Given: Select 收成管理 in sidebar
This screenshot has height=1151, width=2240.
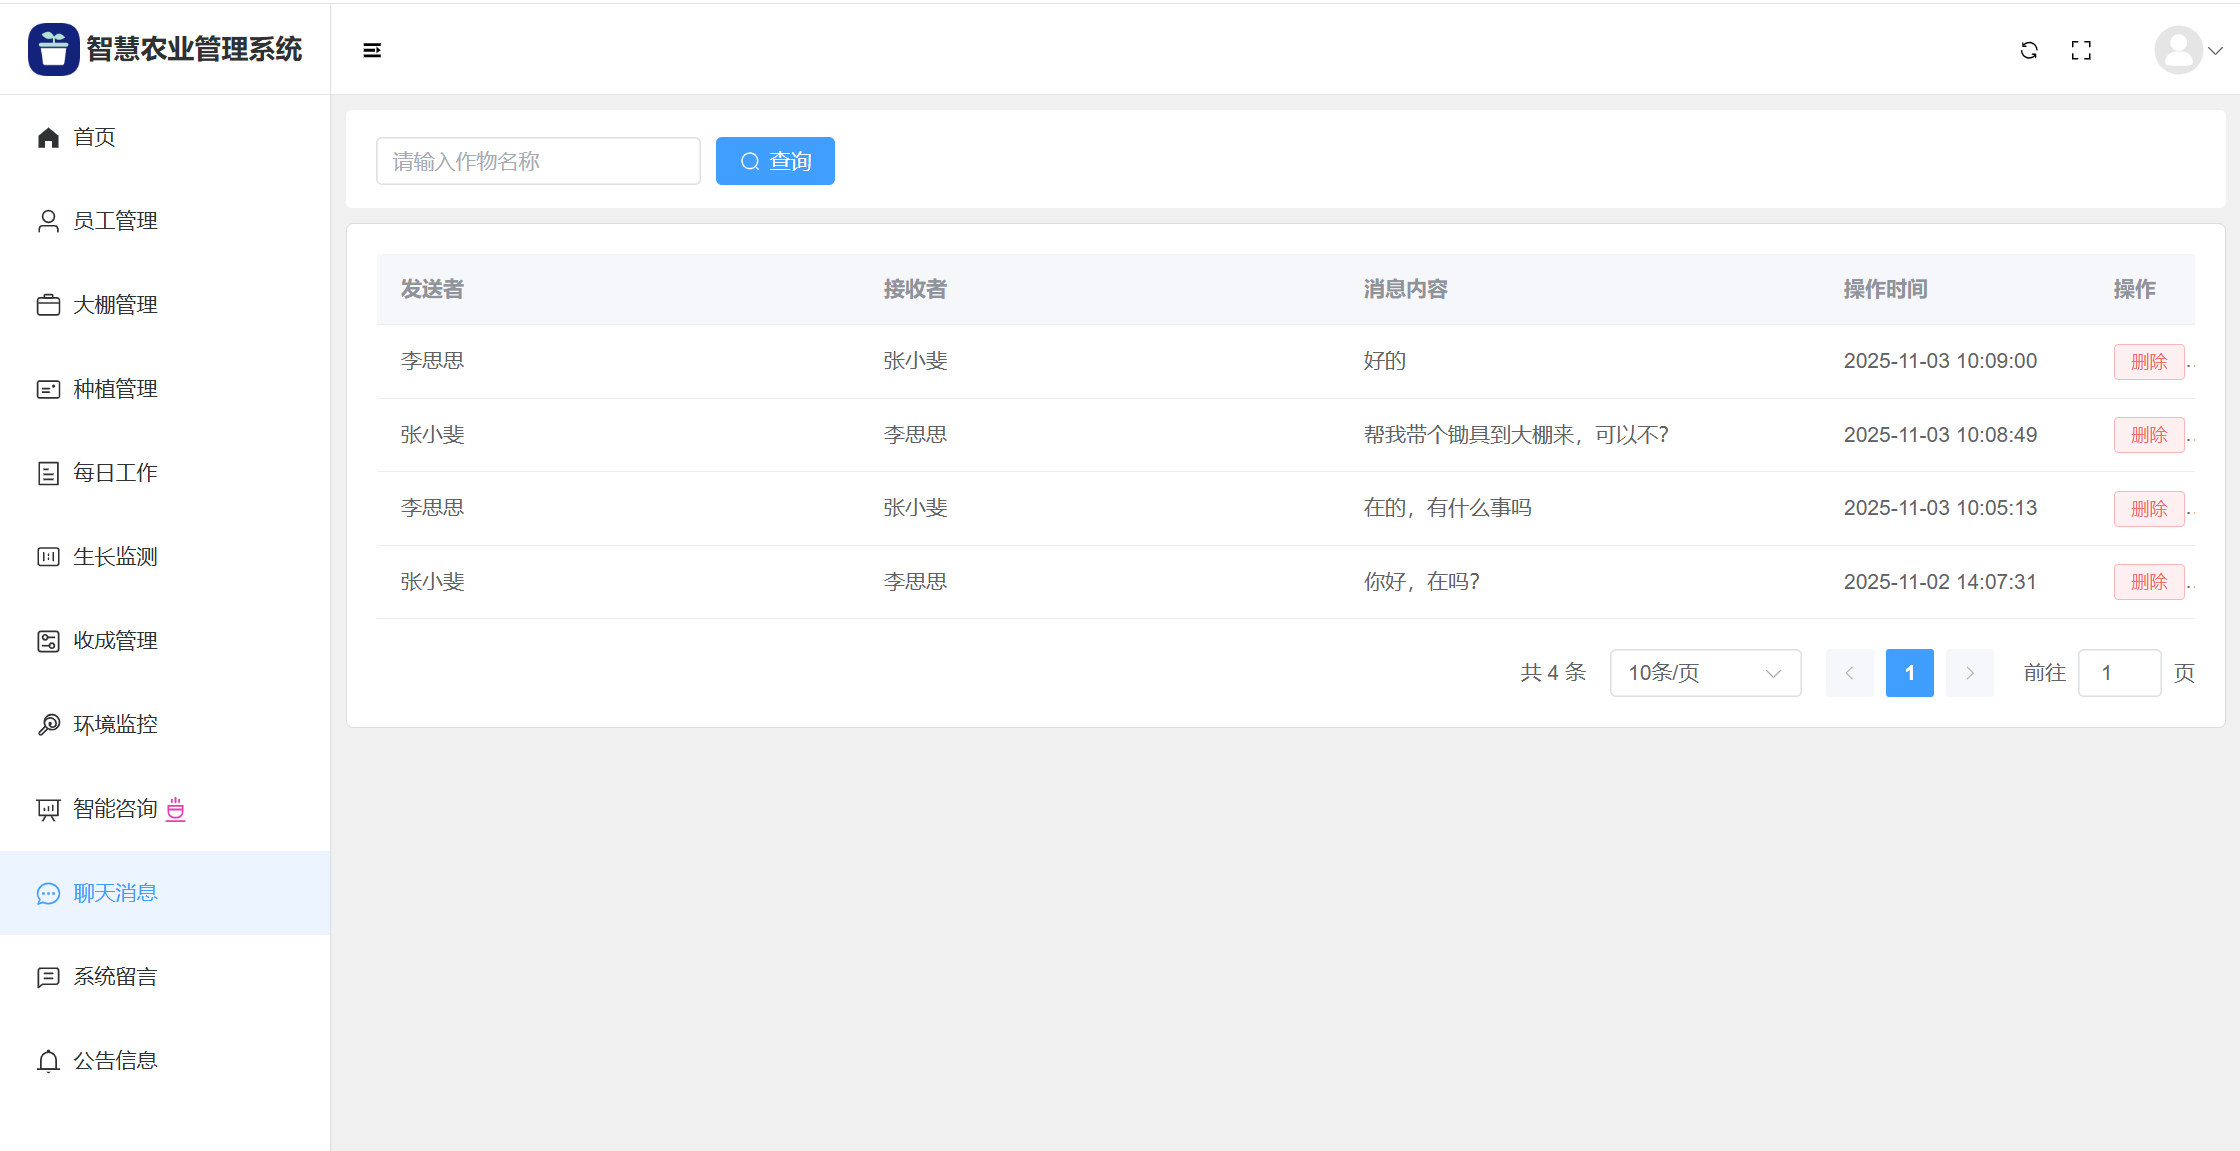Looking at the screenshot, I should pos(115,641).
